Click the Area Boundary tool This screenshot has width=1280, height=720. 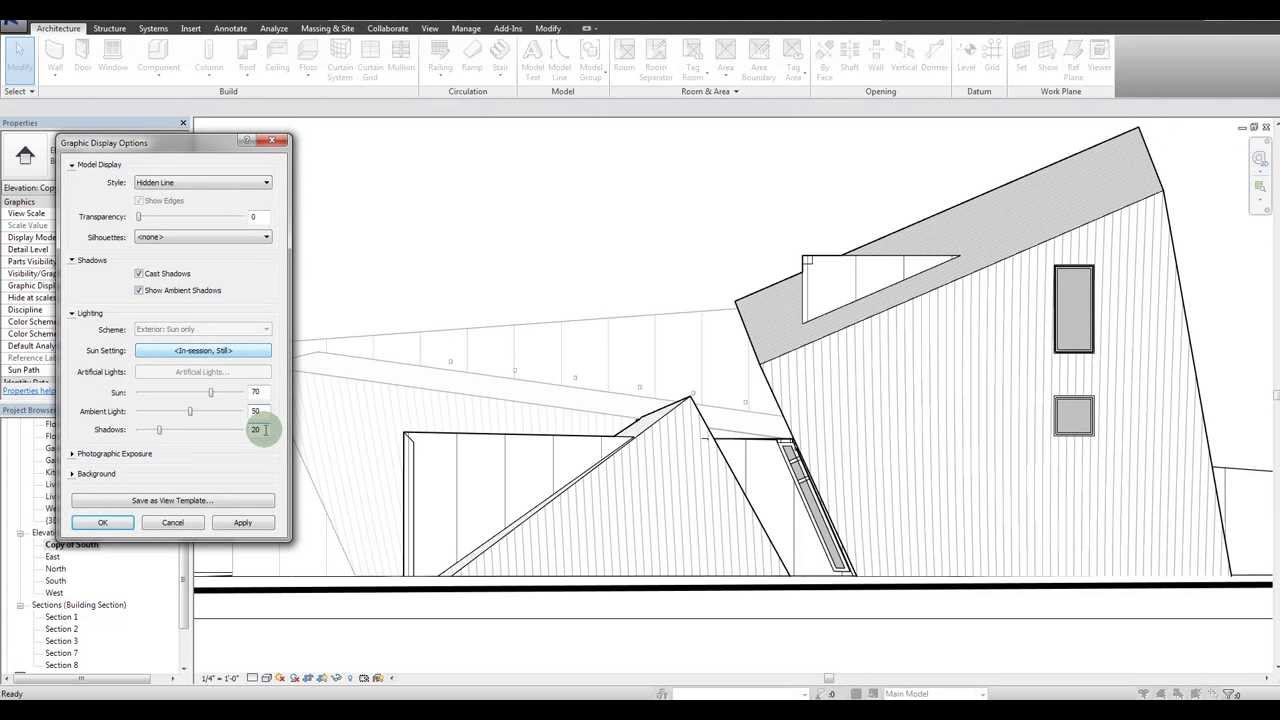click(759, 60)
